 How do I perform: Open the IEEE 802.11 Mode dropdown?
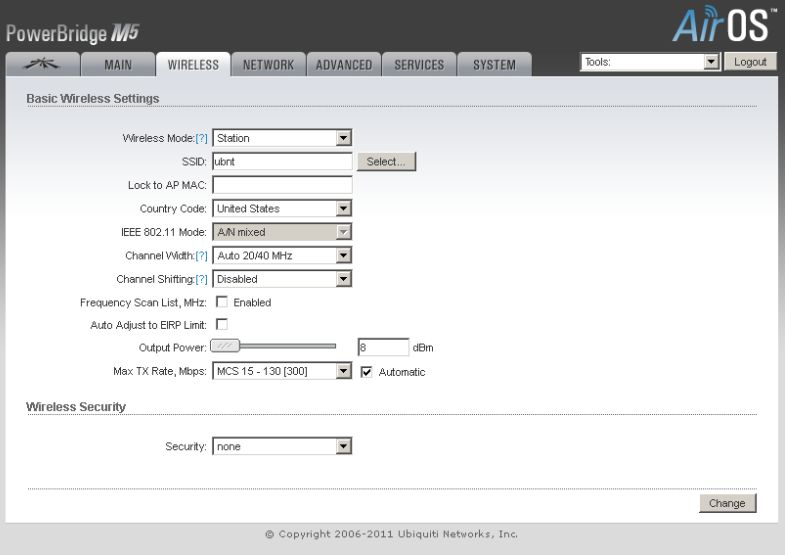(x=282, y=232)
